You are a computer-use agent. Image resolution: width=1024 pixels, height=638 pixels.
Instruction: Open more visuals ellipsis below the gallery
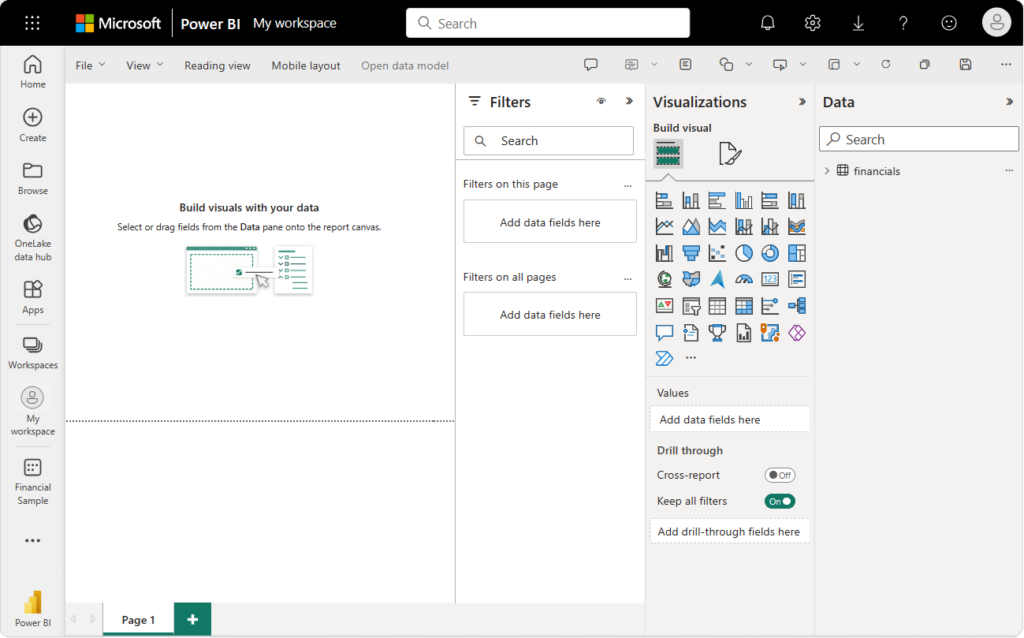click(x=691, y=358)
